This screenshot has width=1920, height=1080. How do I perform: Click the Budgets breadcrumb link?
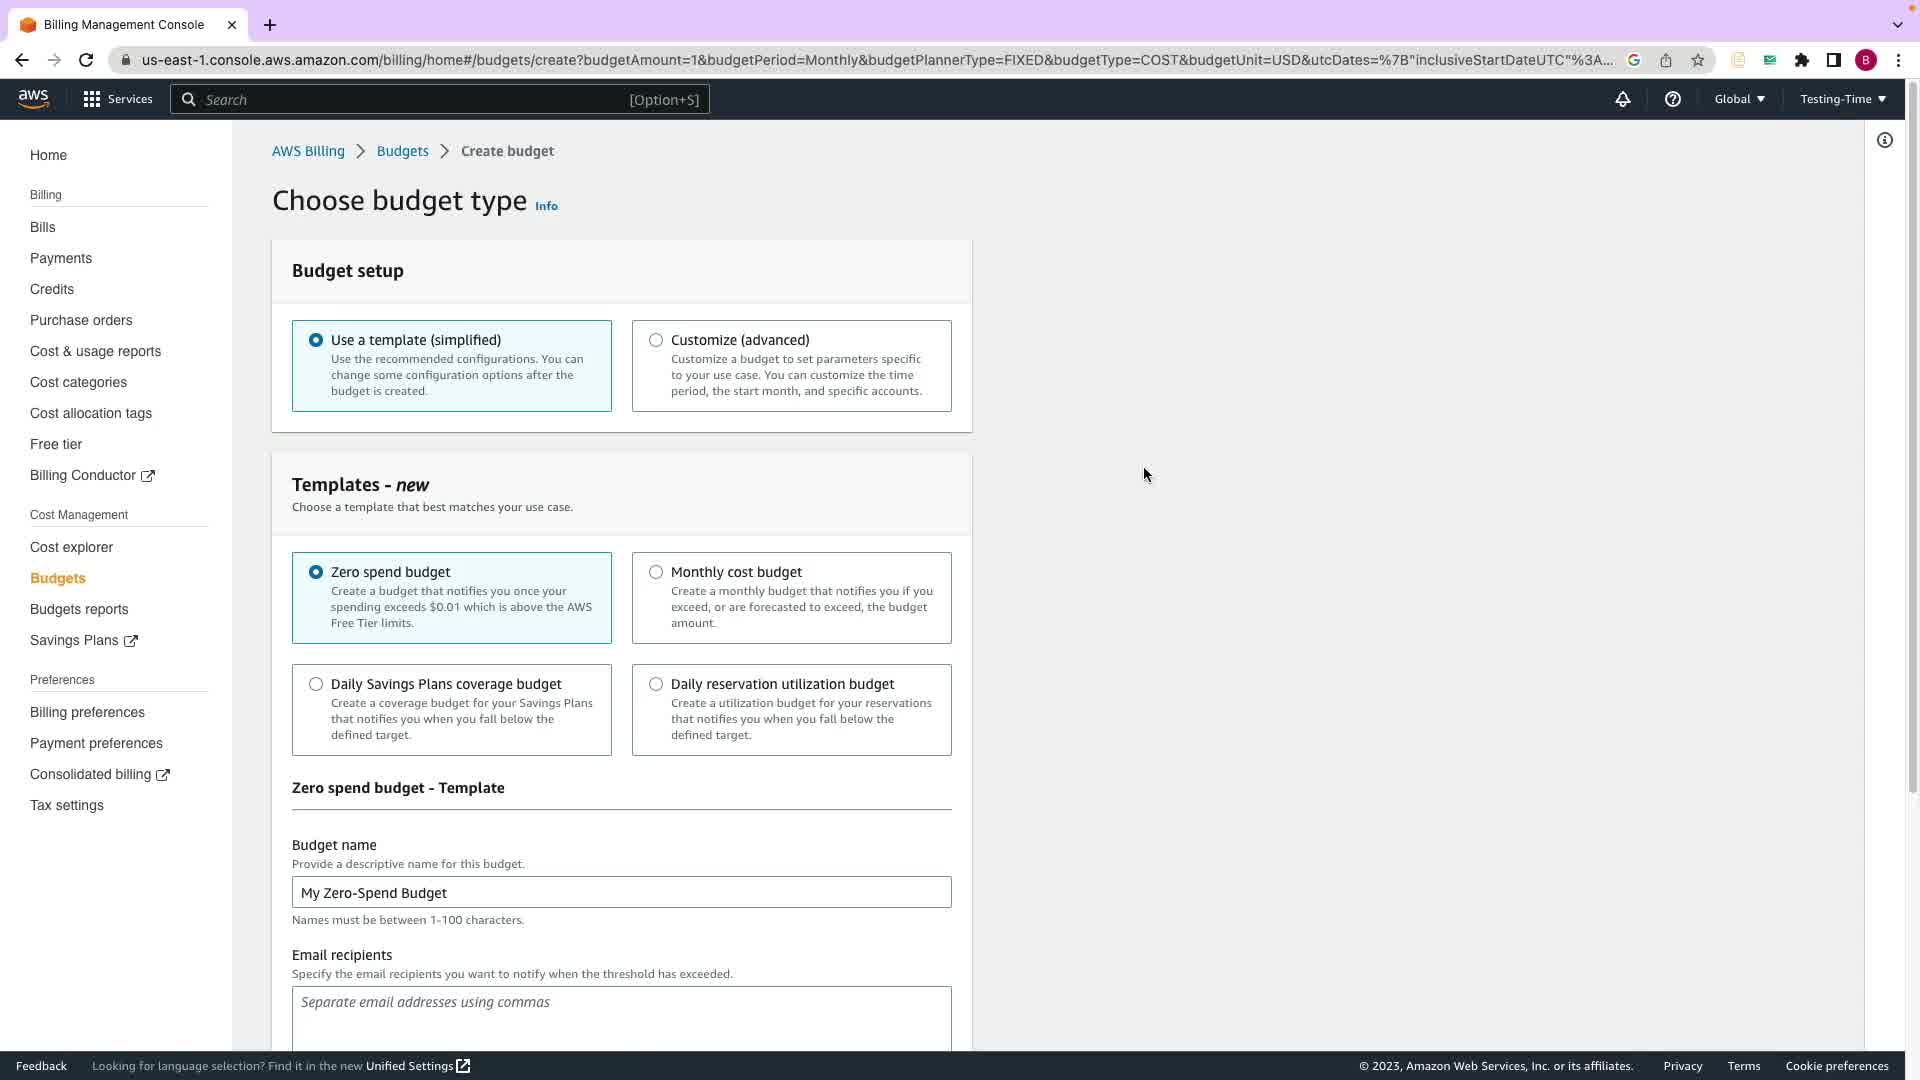point(402,151)
